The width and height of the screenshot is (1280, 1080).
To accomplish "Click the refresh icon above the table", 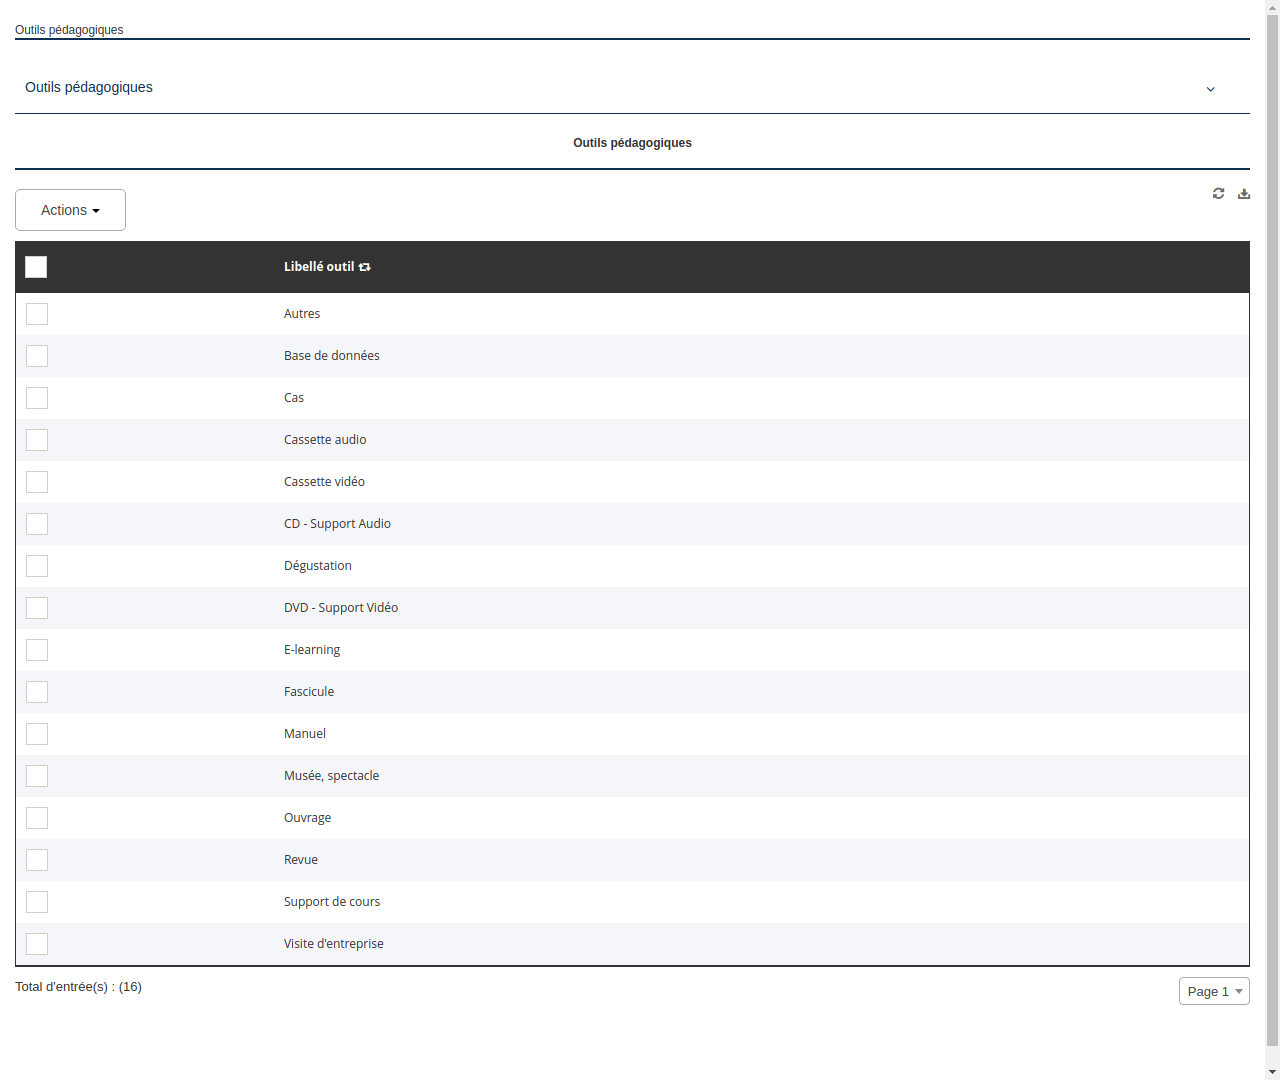I will coord(1218,193).
